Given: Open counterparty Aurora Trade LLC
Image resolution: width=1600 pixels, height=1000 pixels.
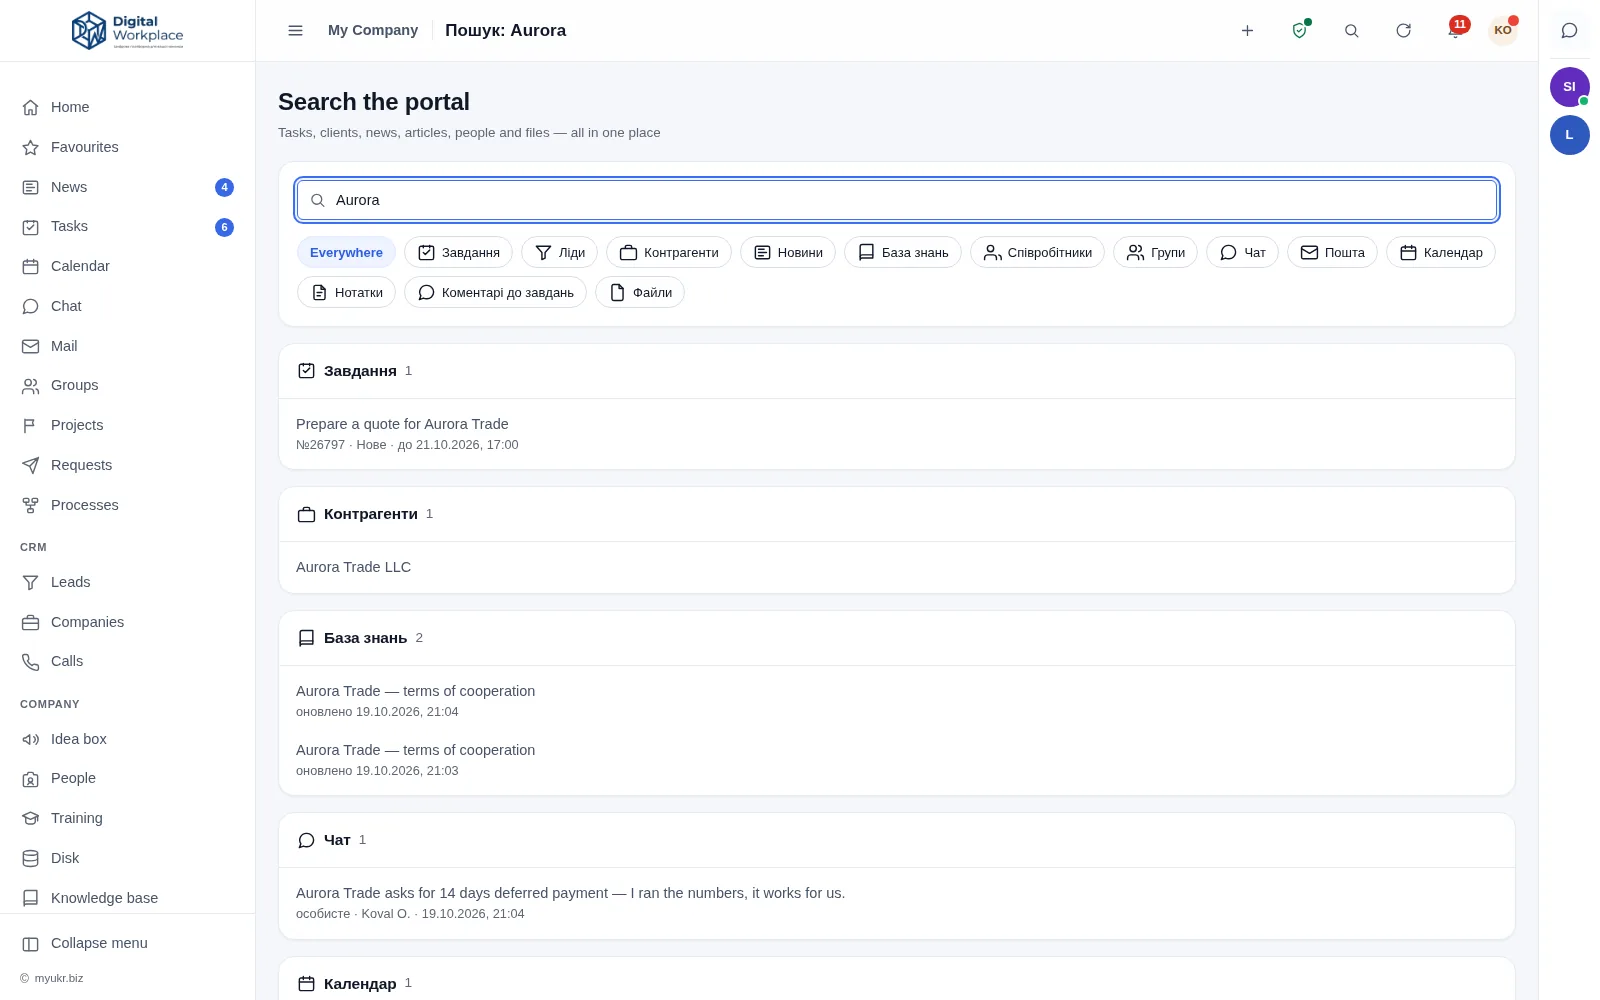Looking at the screenshot, I should [x=353, y=567].
